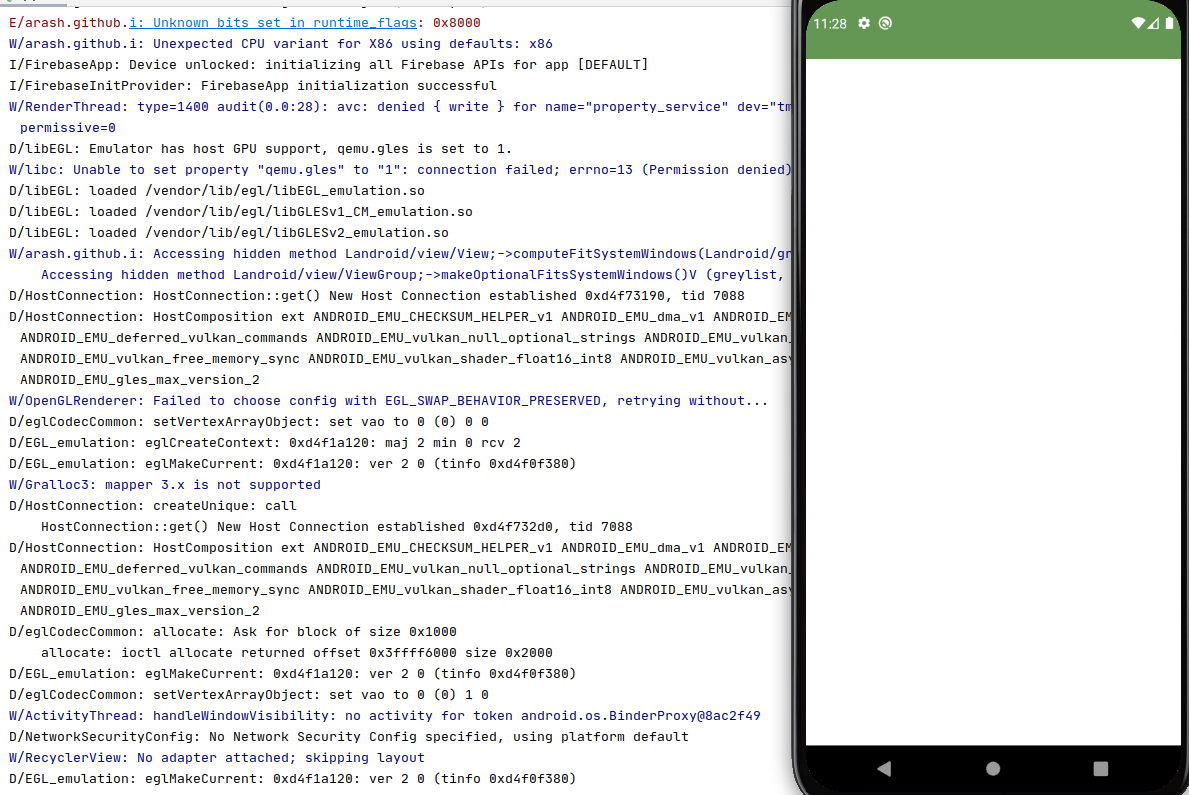
Task: Click the 11:28 clock in emulator status bar
Action: click(x=830, y=24)
